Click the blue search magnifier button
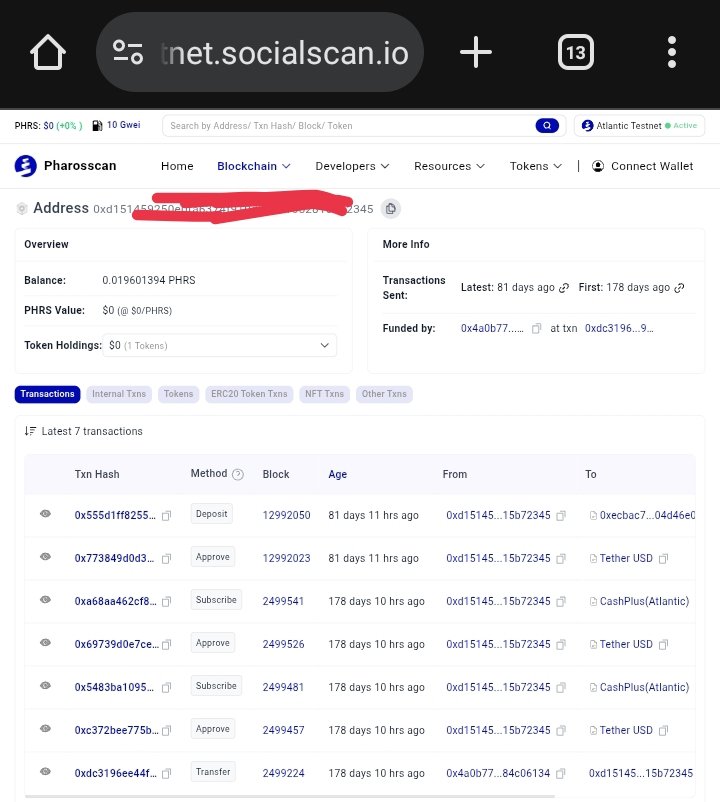 click(x=547, y=125)
